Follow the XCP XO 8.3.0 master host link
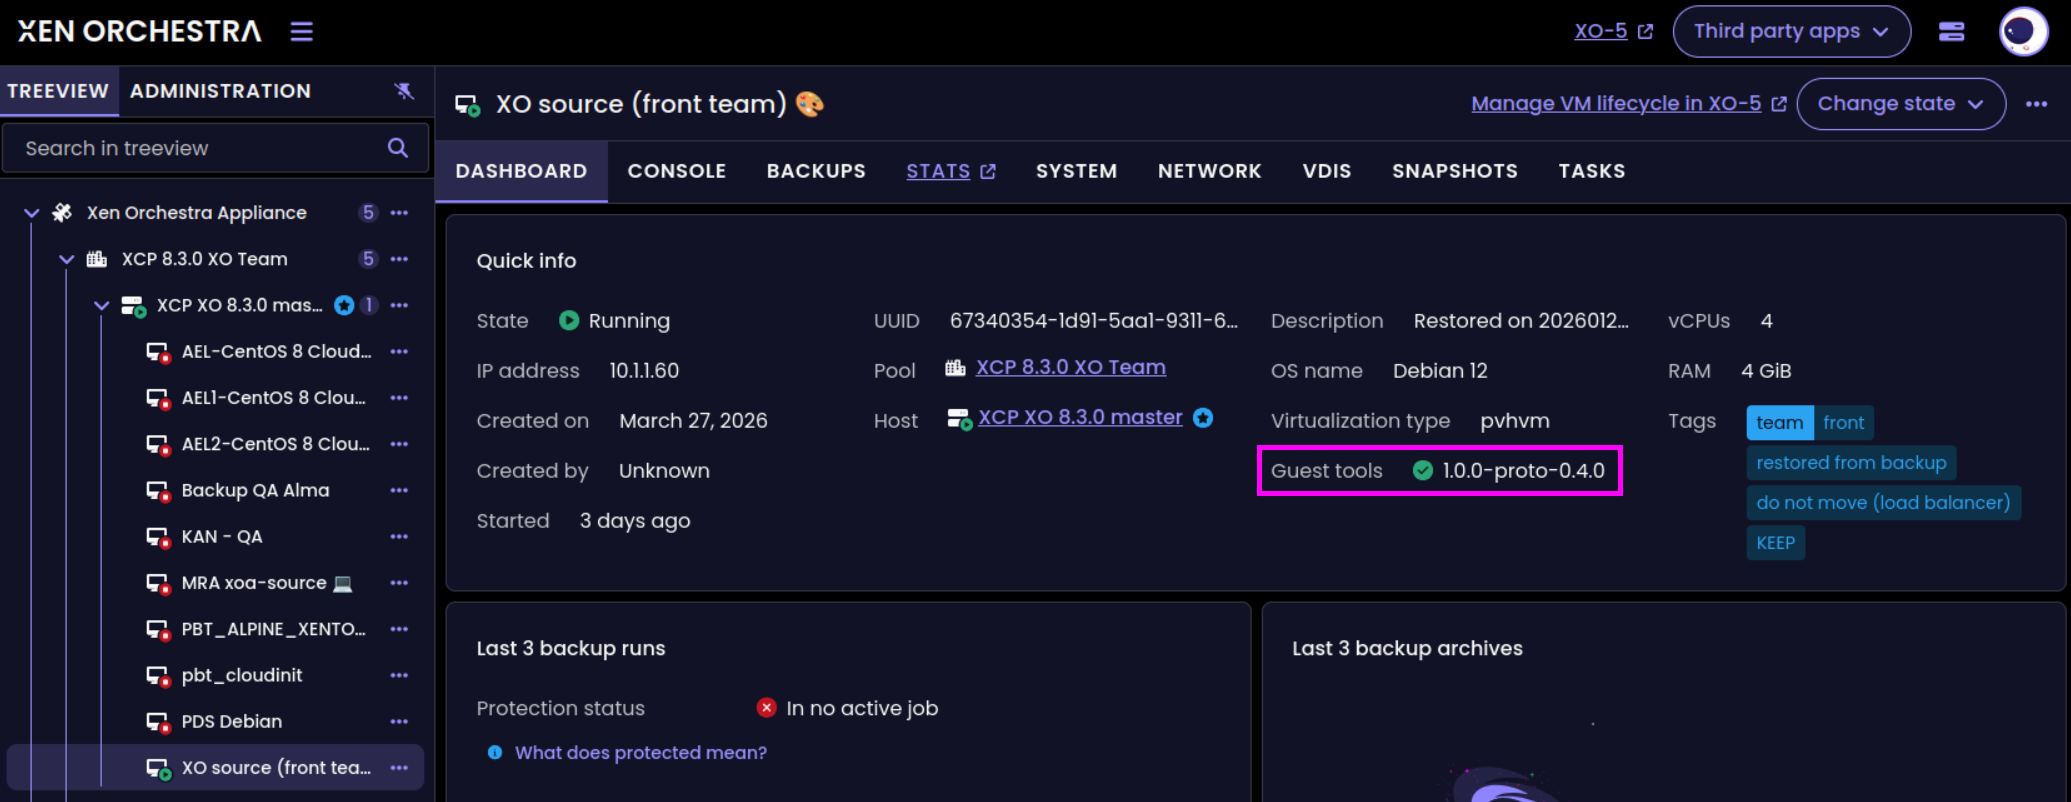Screen dimensions: 2071x802 coord(1080,417)
